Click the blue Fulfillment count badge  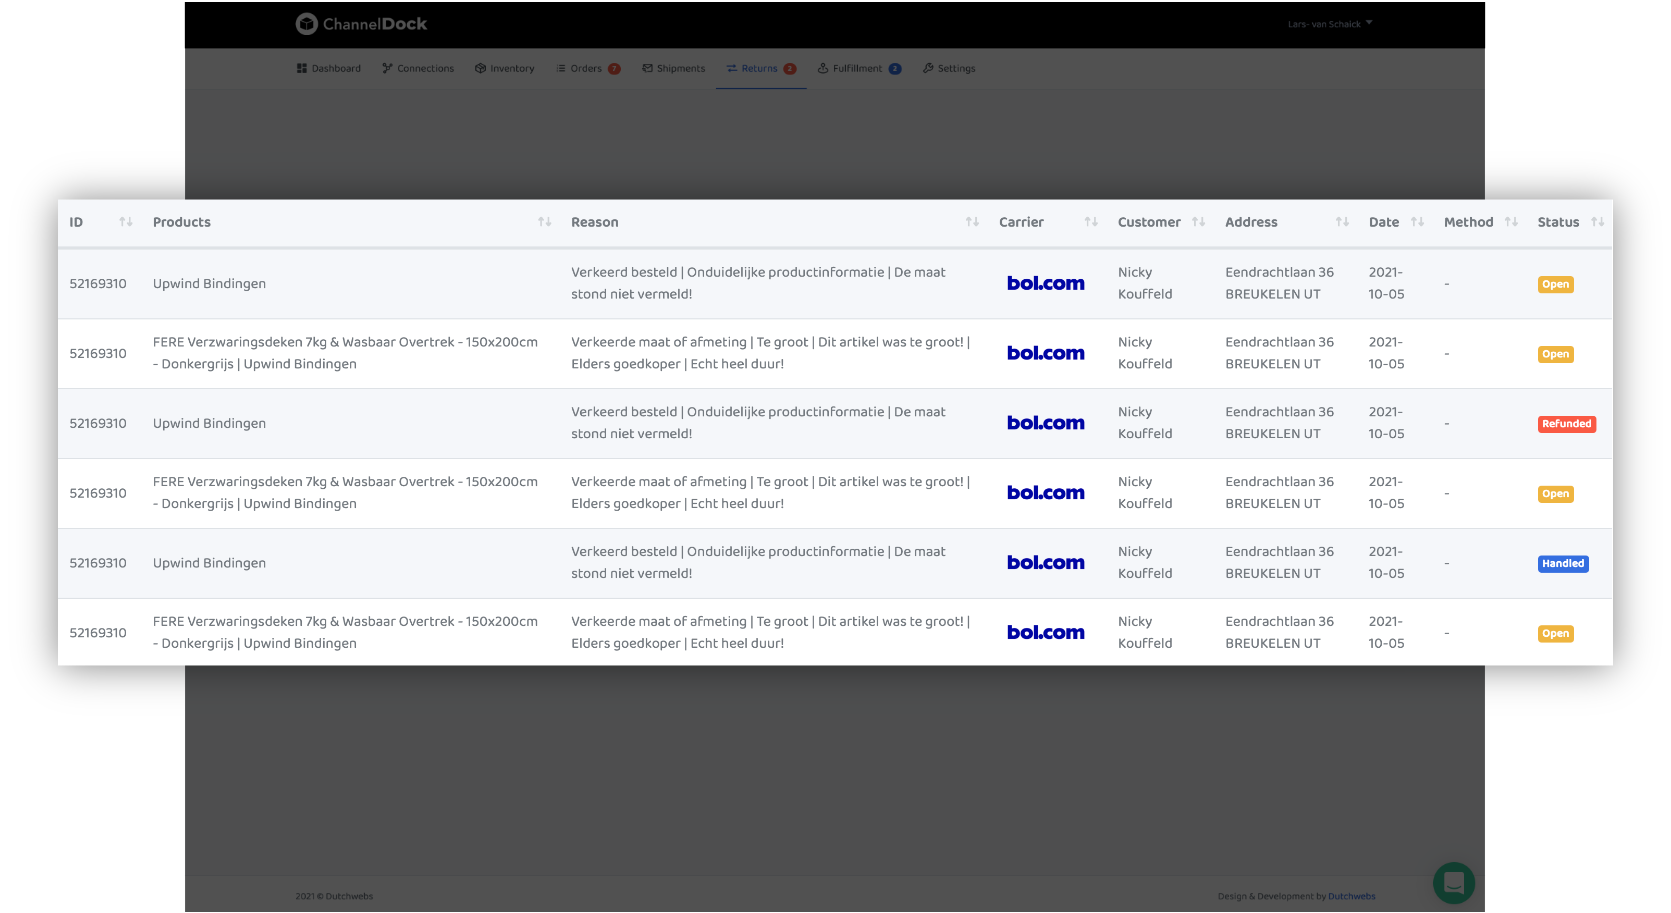point(895,69)
